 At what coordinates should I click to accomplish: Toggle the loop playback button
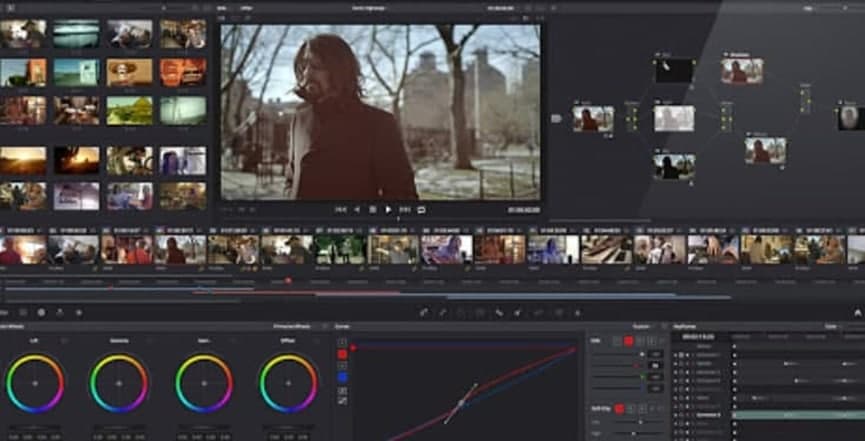click(421, 210)
